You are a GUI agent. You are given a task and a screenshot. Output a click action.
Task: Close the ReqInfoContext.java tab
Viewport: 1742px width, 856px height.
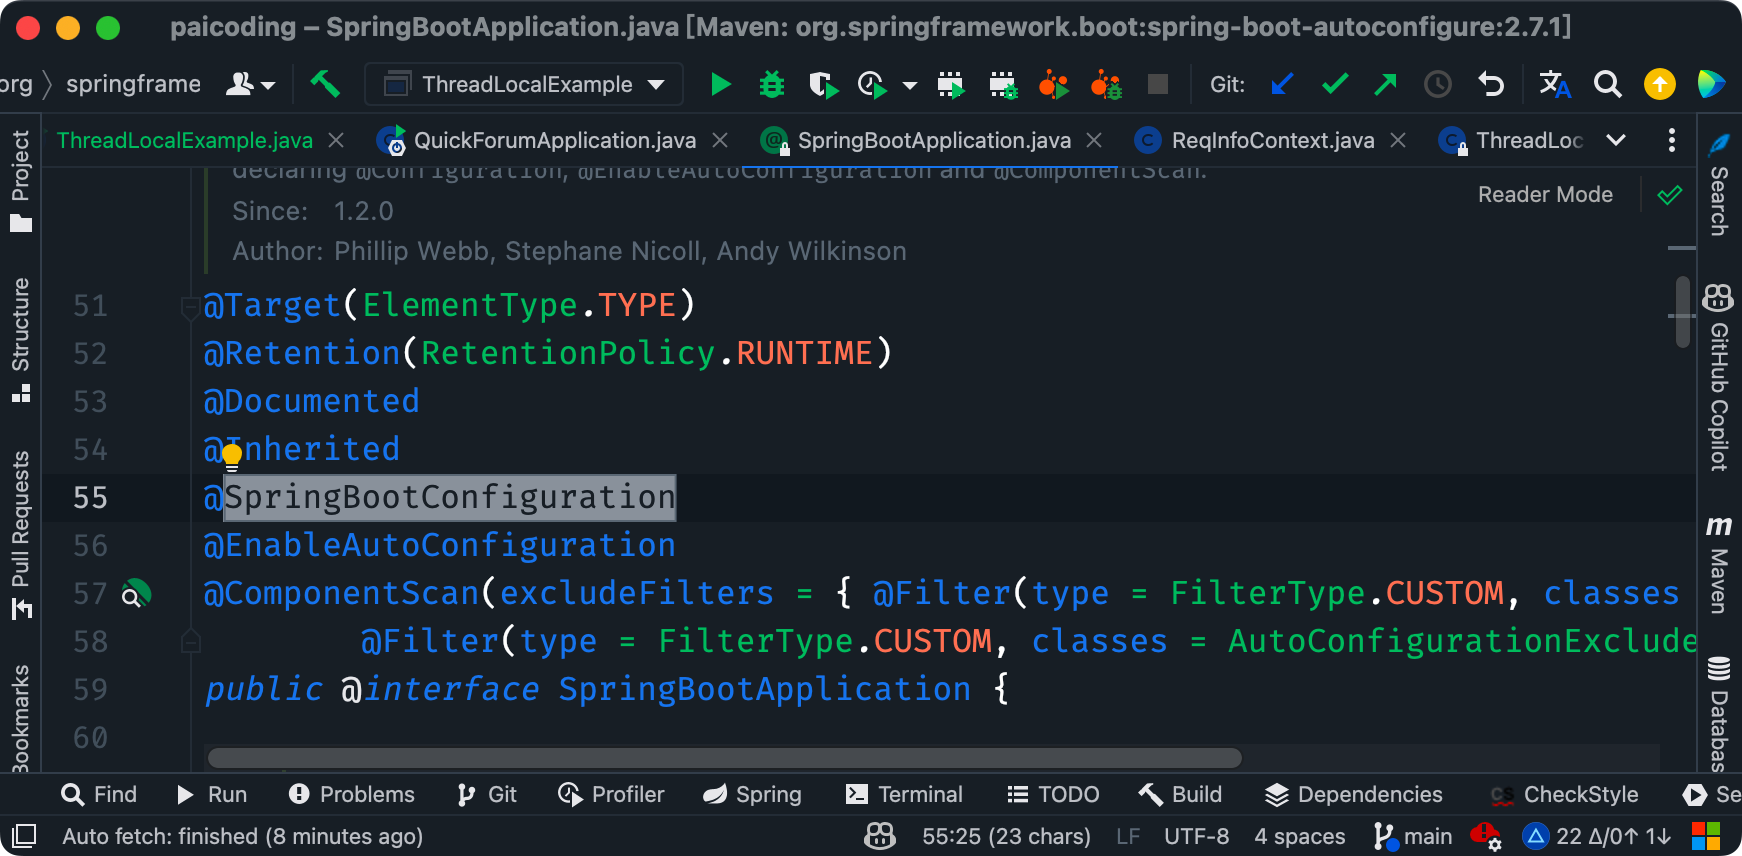click(1399, 141)
